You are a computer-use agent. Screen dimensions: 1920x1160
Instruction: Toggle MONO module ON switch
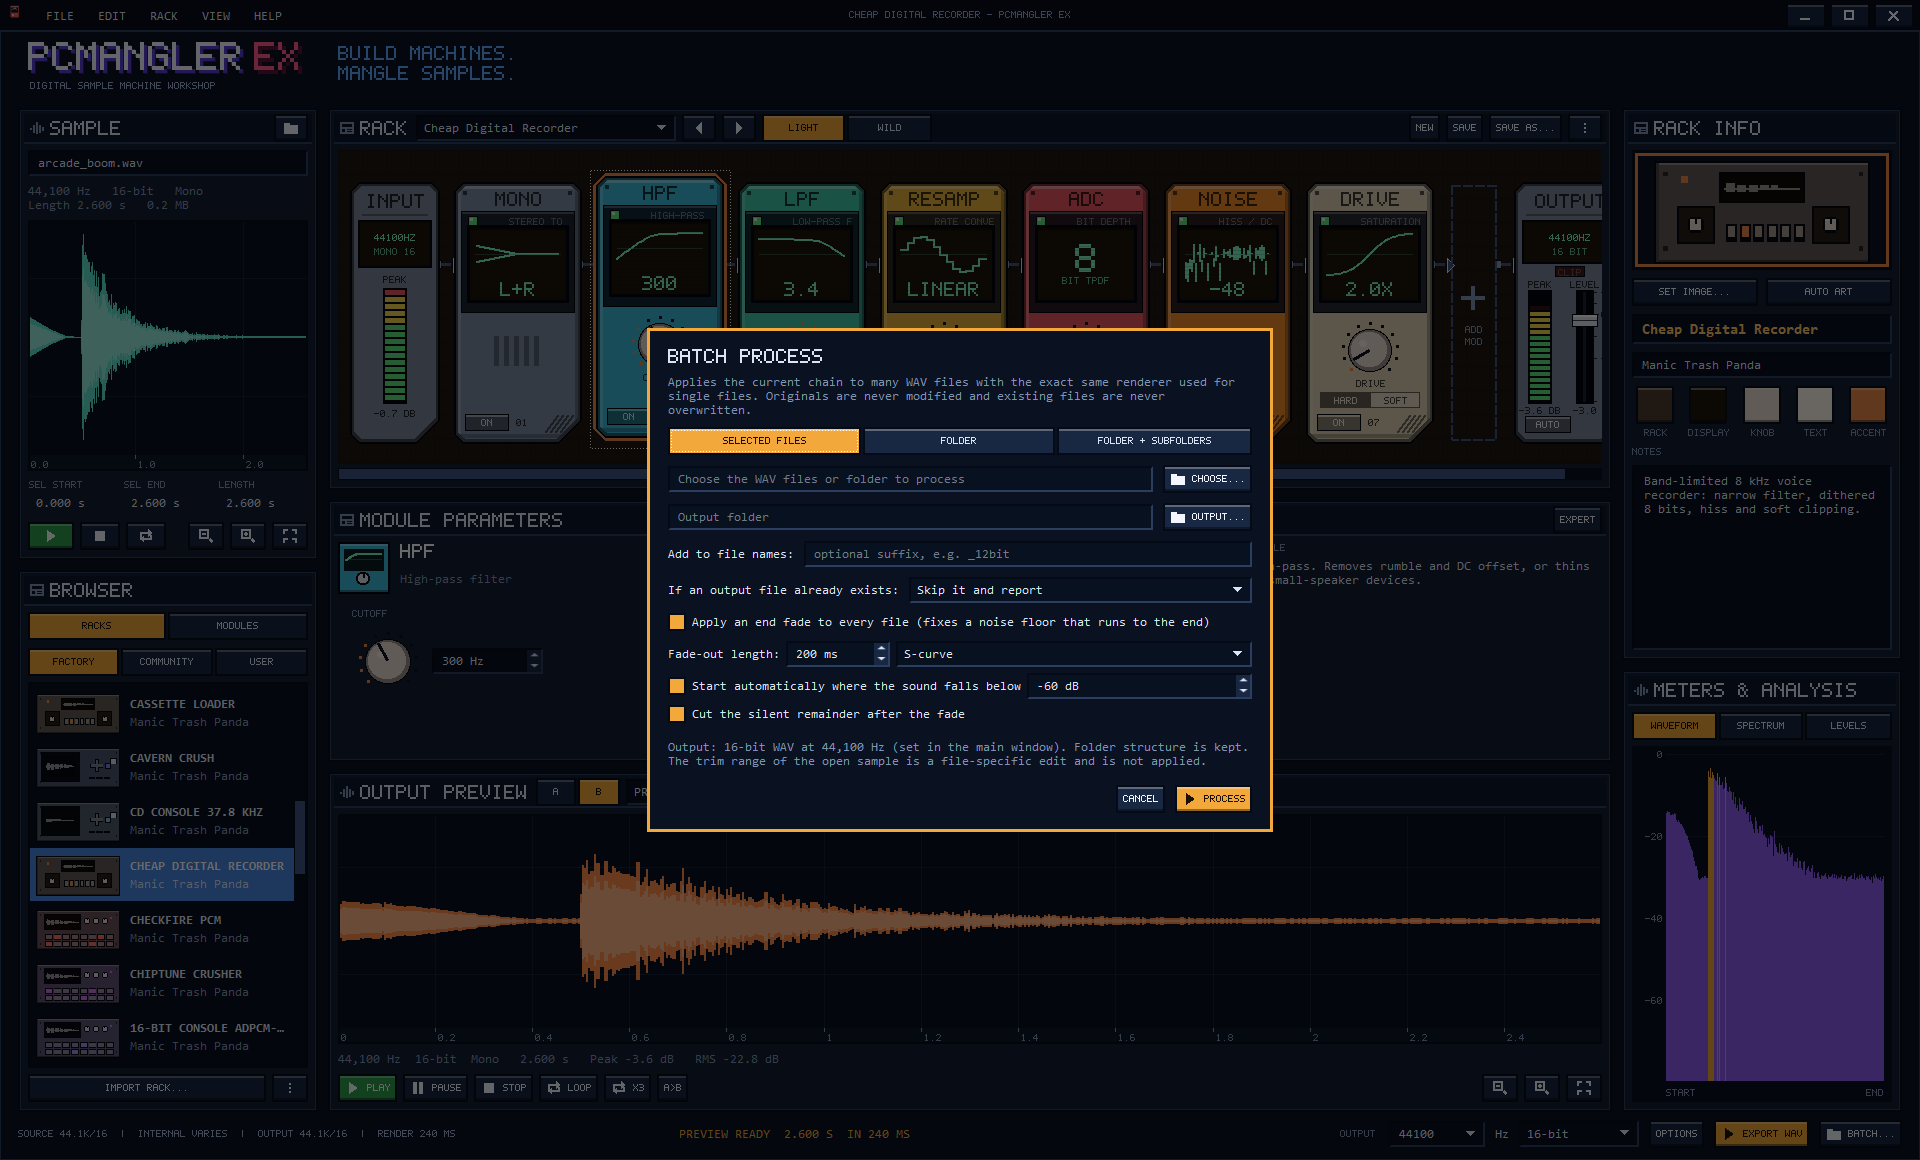pyautogui.click(x=486, y=423)
